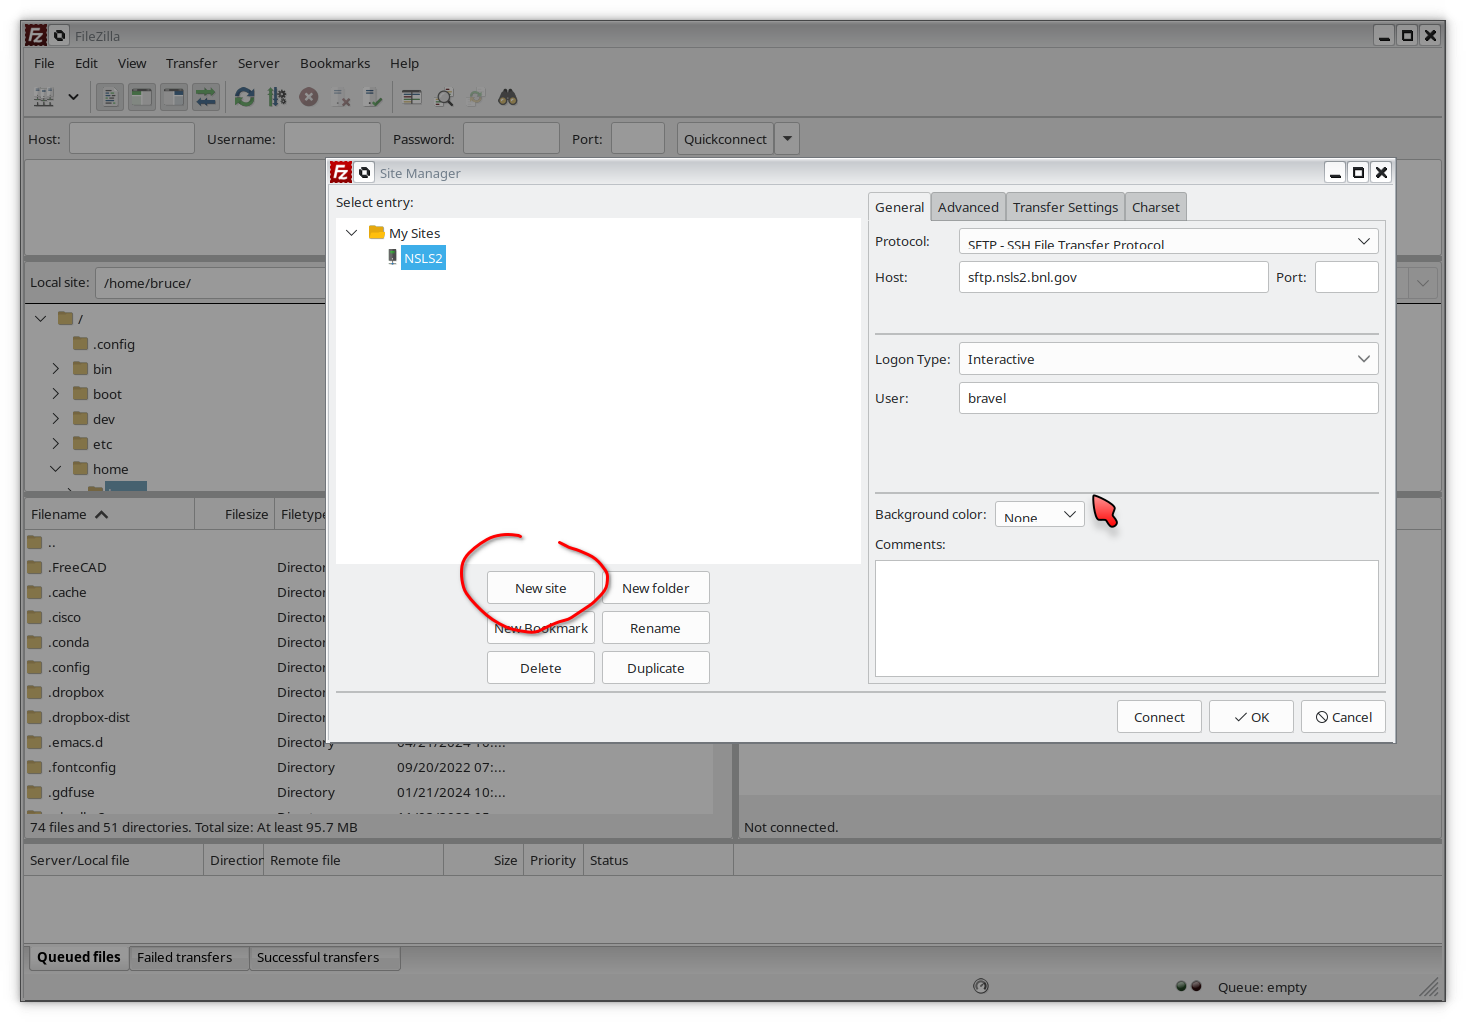Click the Process queue toggle icon
Viewport: 1466px width, 1022px height.
tap(277, 97)
